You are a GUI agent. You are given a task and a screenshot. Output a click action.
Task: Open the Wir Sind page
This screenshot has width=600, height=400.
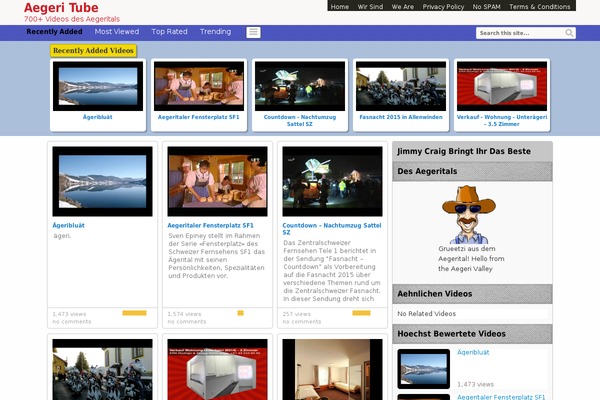point(370,7)
